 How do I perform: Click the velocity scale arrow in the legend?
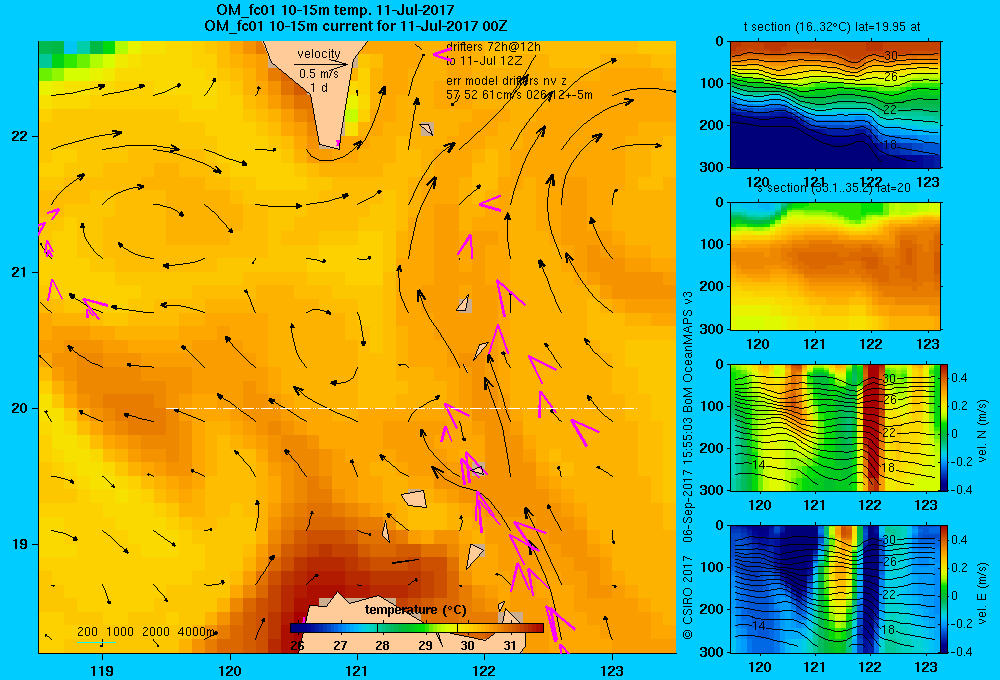pyautogui.click(x=321, y=64)
